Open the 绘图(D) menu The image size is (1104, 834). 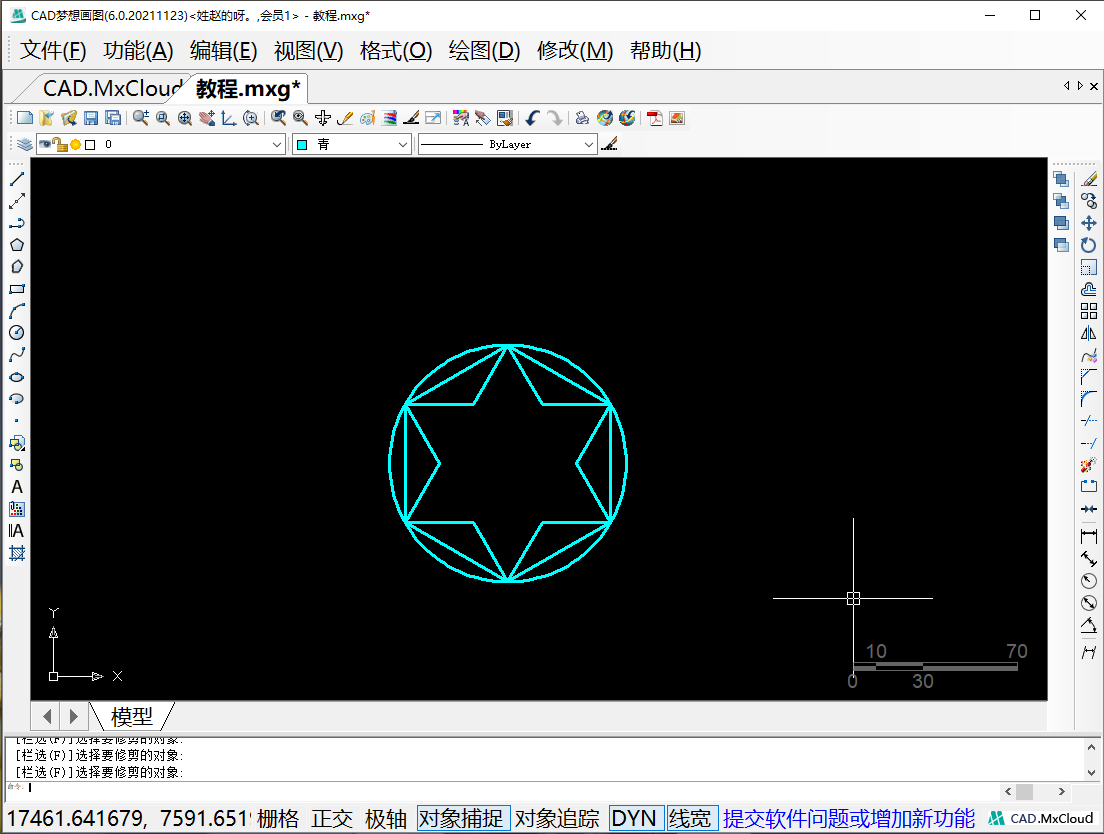coord(484,51)
